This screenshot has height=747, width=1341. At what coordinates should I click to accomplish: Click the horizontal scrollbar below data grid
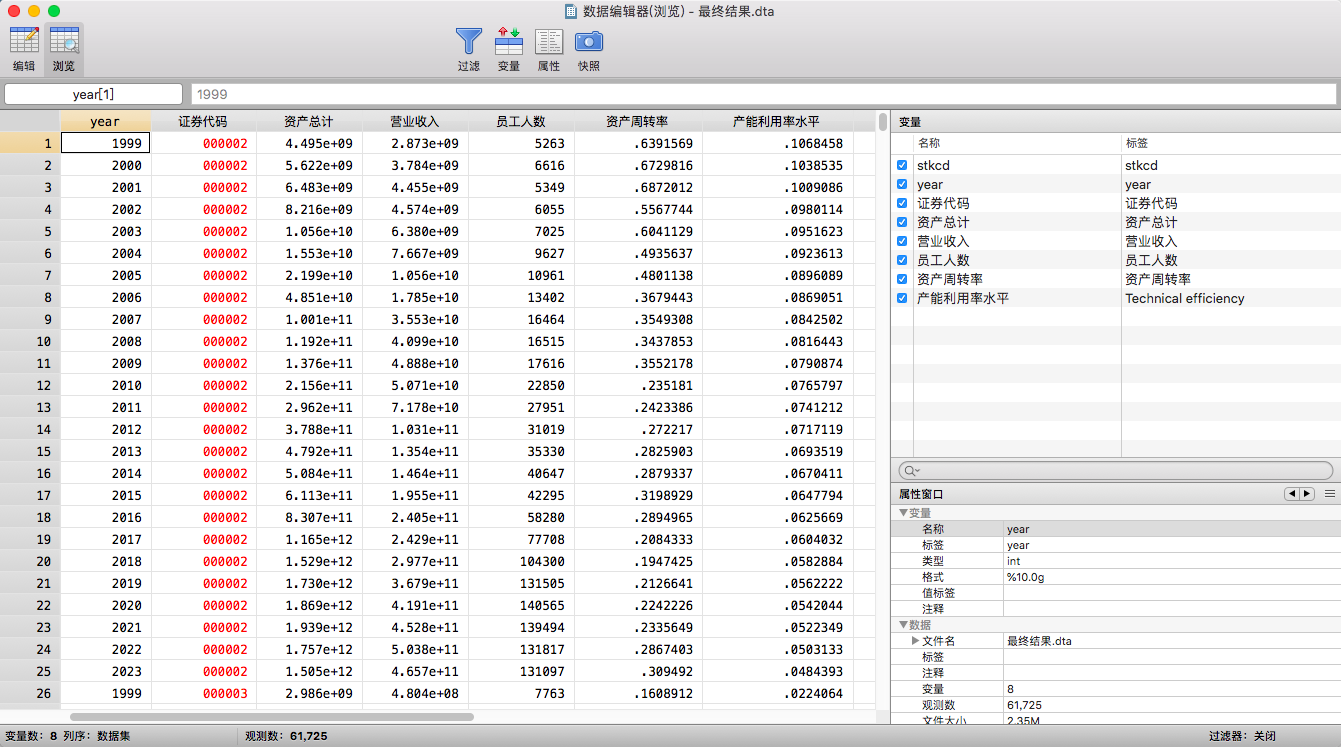coord(271,717)
